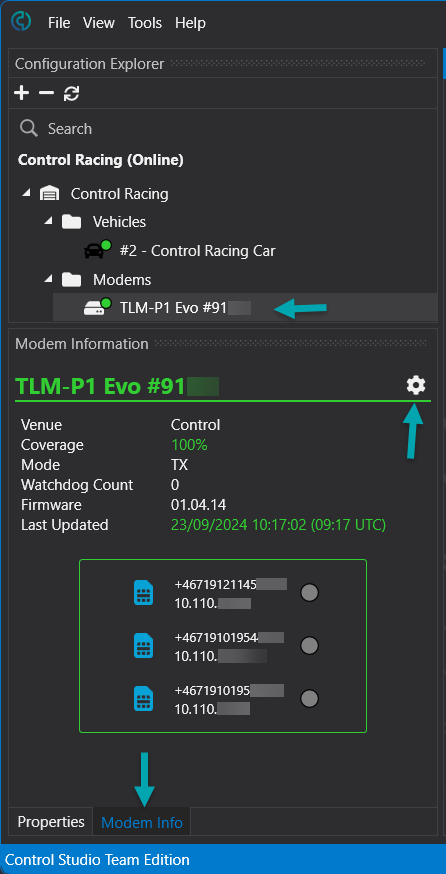
Task: Click the minus remove icon
Action: [46, 93]
